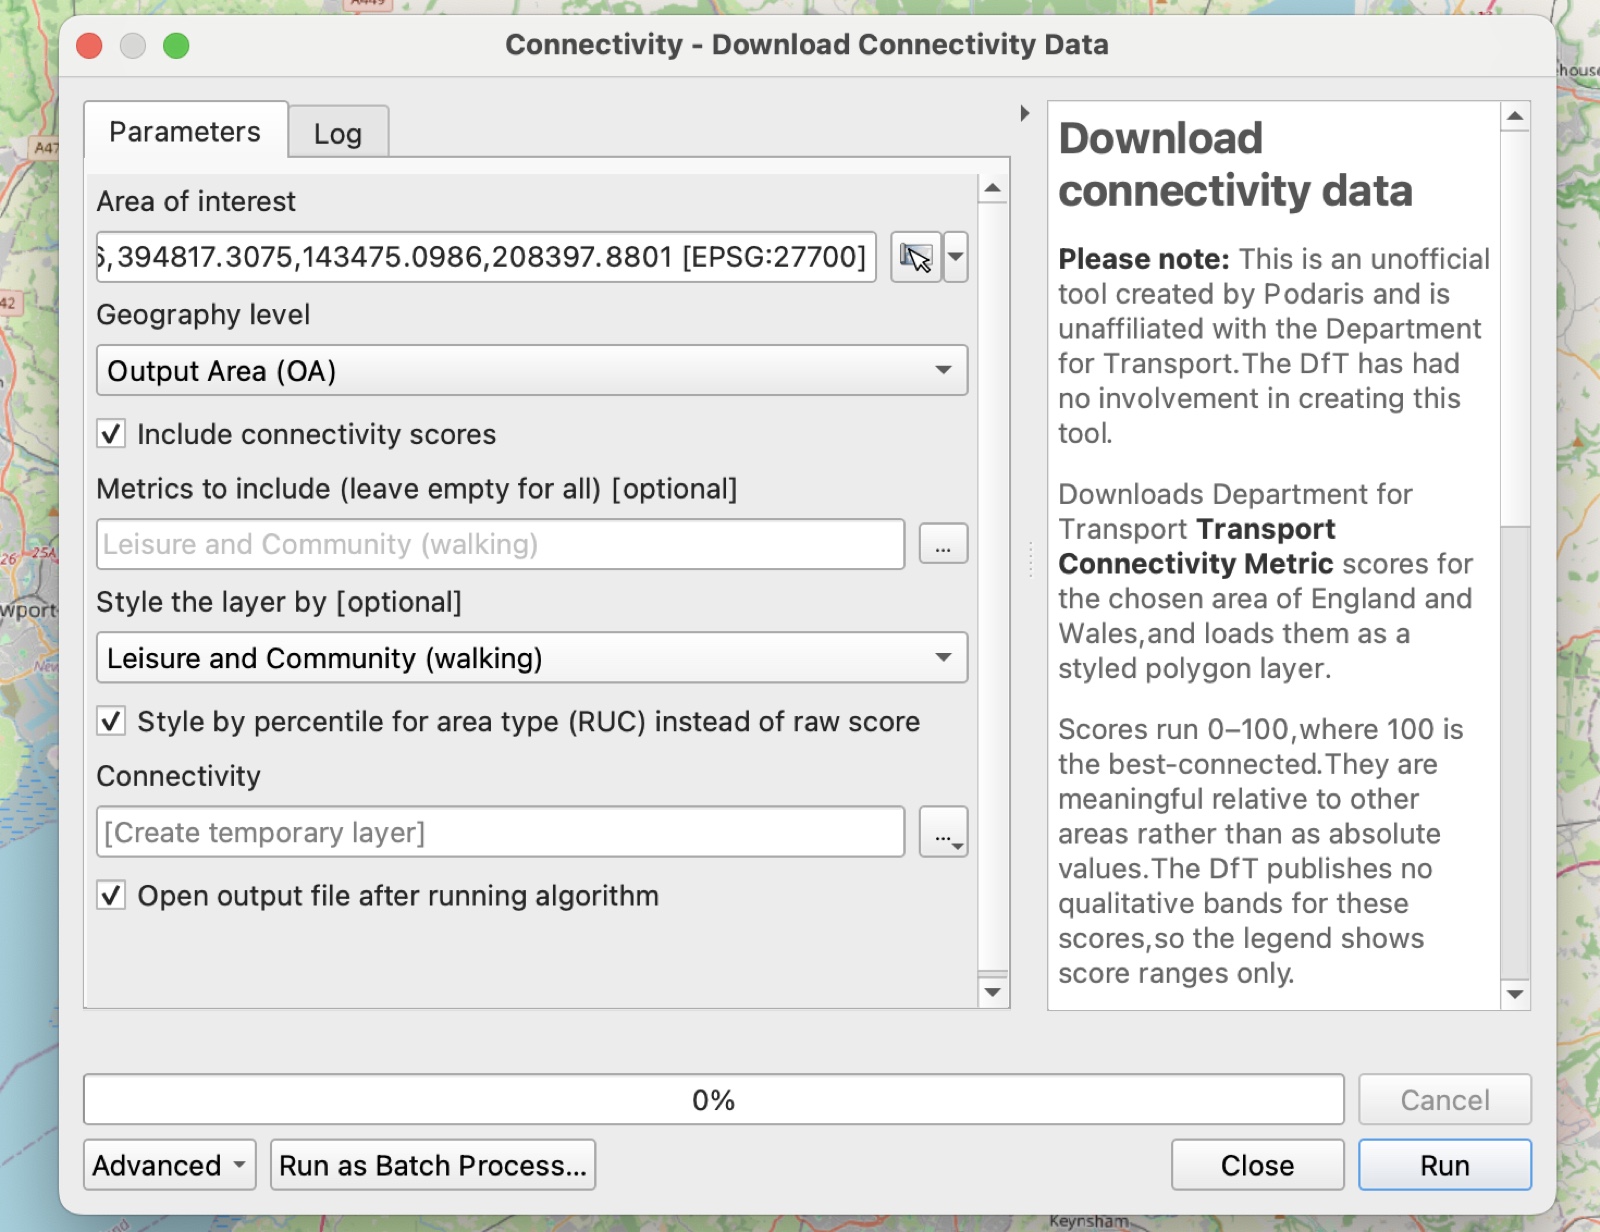Collapse the help panel with the arrow
1600x1232 pixels.
pyautogui.click(x=1025, y=113)
